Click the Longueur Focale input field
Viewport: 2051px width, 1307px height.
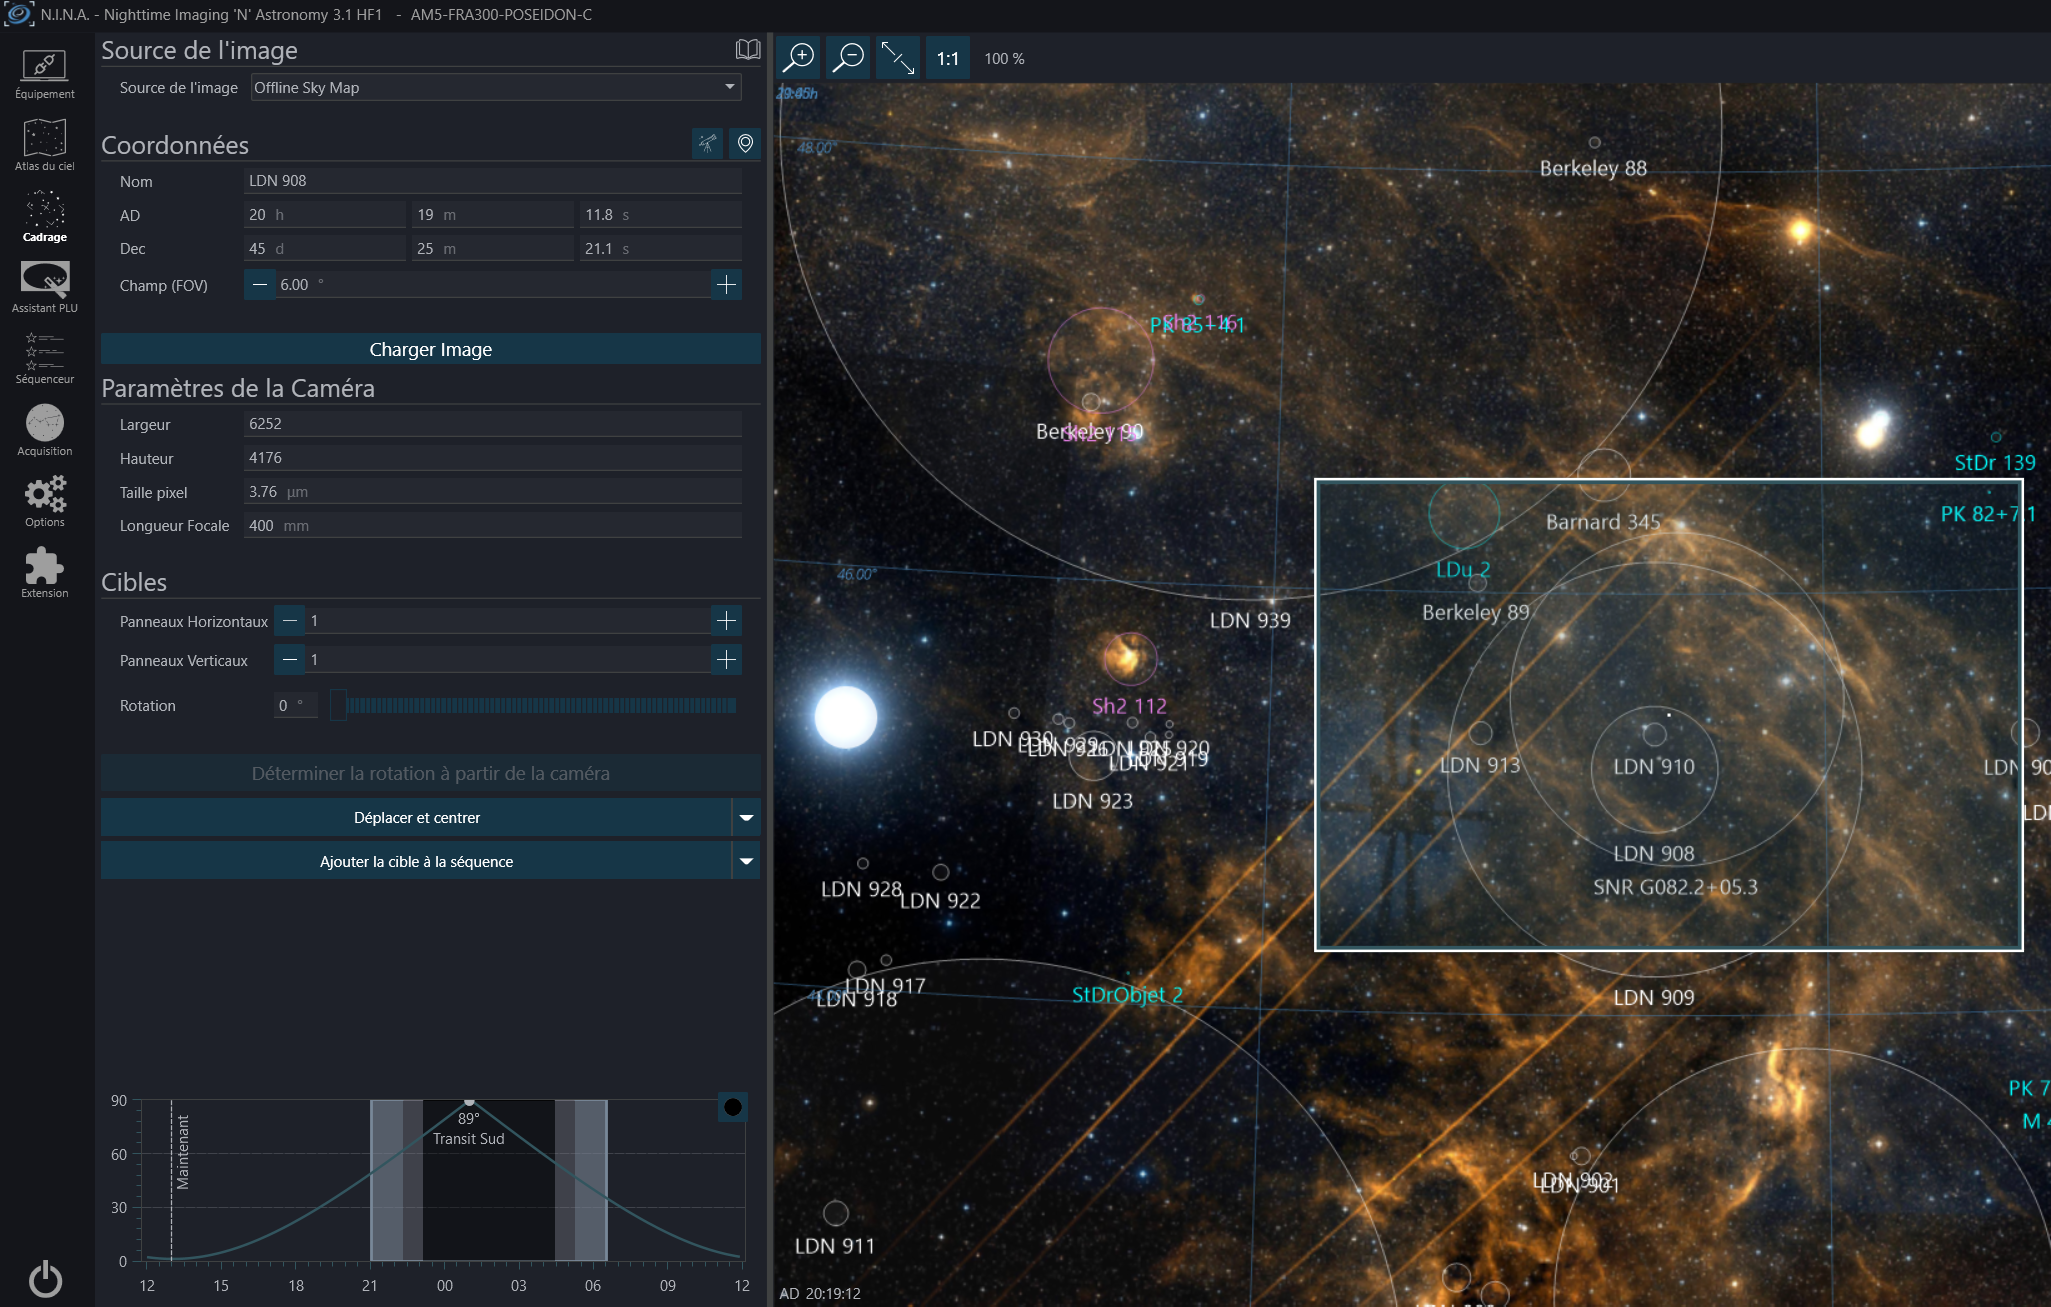coord(492,526)
